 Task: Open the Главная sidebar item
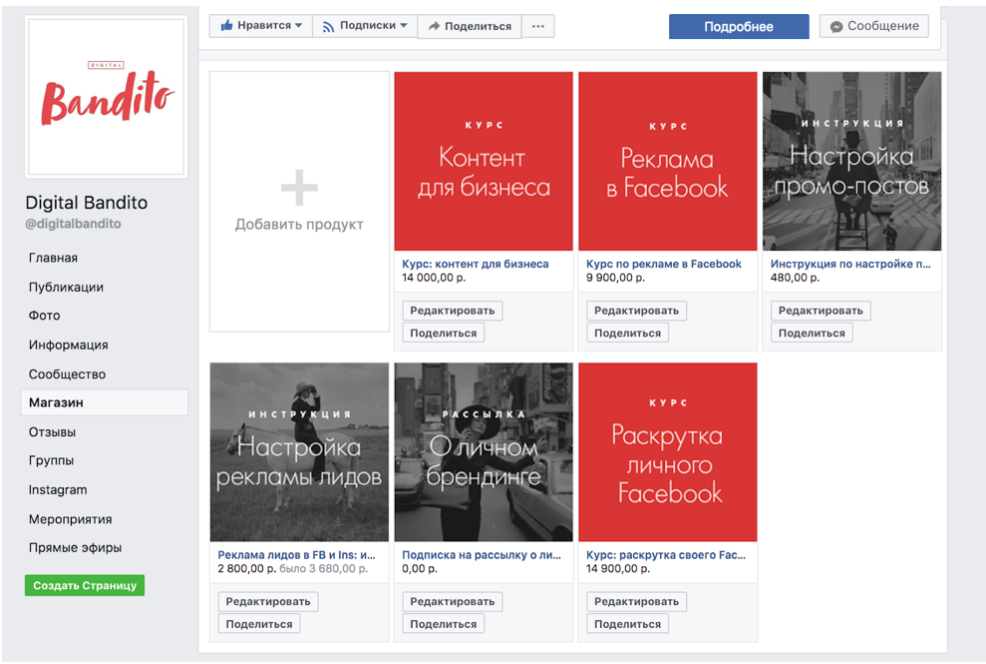click(x=53, y=258)
